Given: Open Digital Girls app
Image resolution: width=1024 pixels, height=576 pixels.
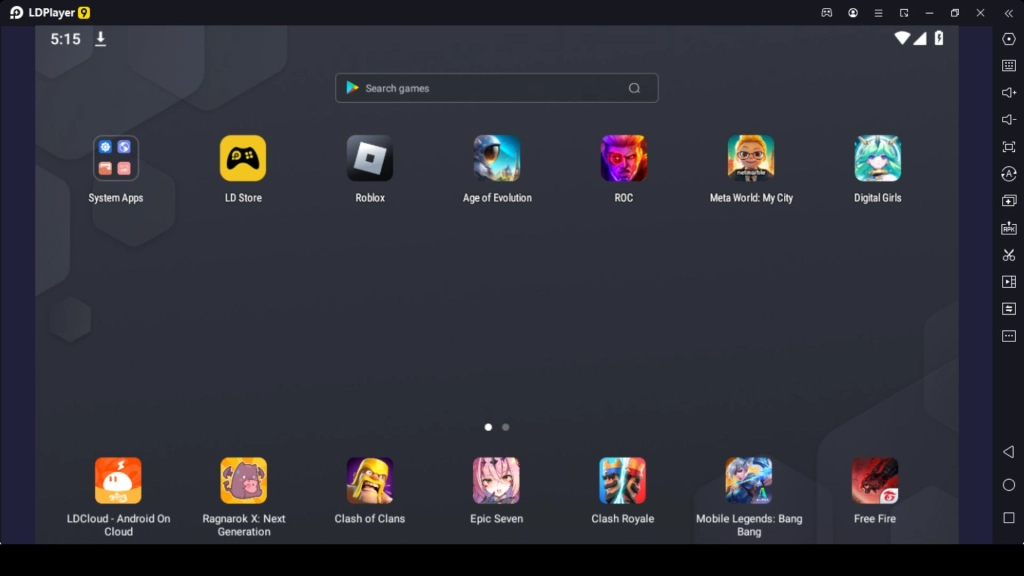Looking at the screenshot, I should pyautogui.click(x=878, y=158).
